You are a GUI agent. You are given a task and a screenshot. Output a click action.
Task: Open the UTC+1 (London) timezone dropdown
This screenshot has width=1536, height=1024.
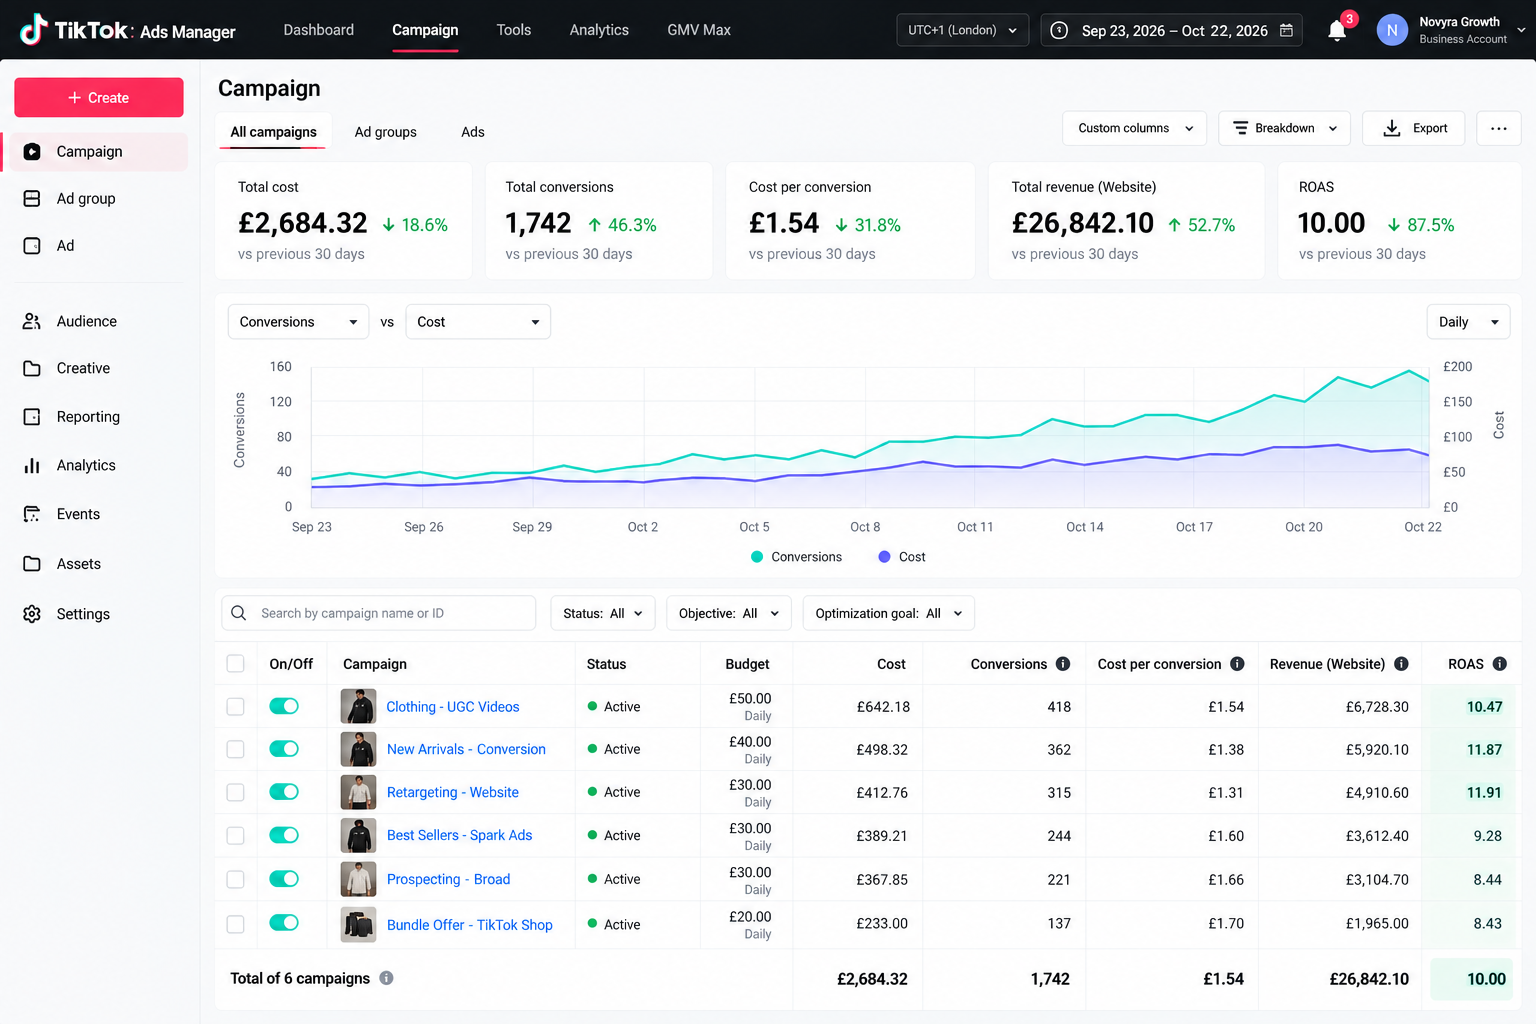pos(962,30)
